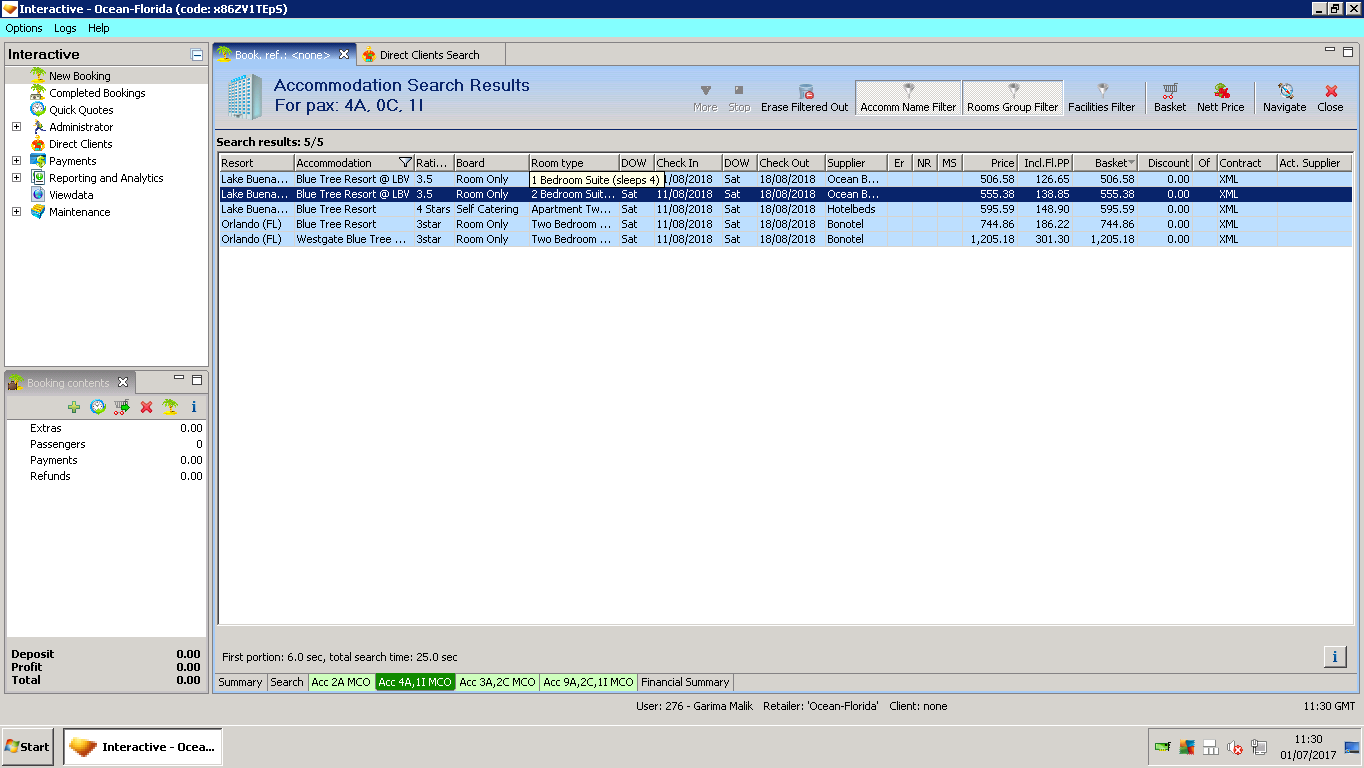Click the info button below the results
Image resolution: width=1364 pixels, height=768 pixels.
click(1335, 656)
